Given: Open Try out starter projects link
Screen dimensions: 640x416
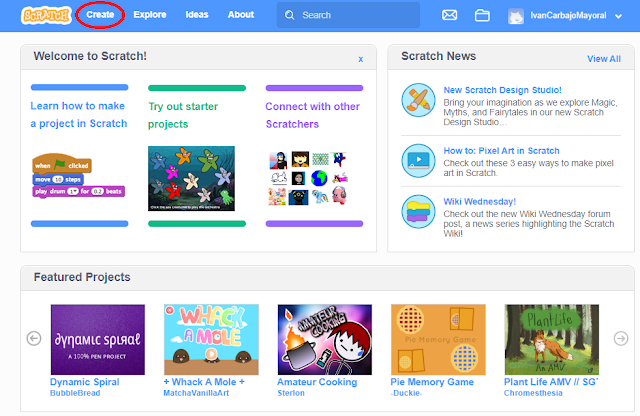Looking at the screenshot, I should 183,115.
